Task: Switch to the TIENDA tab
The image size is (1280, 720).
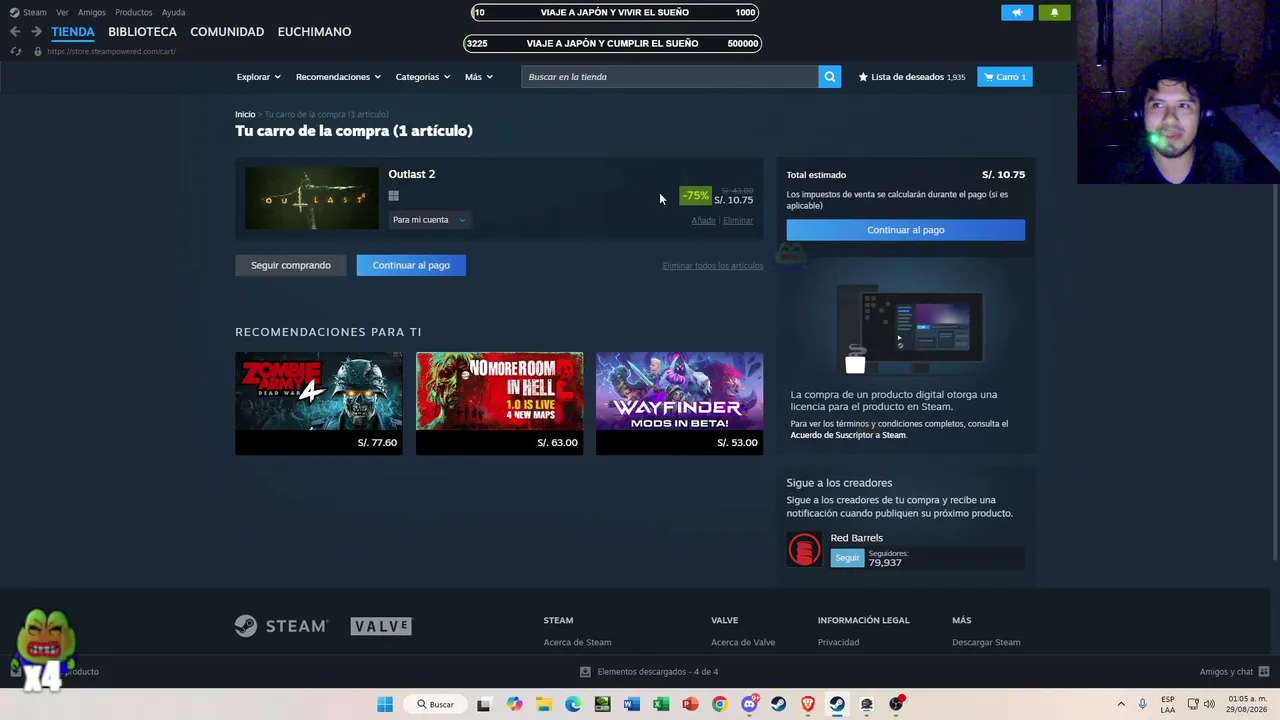Action: coord(73,32)
